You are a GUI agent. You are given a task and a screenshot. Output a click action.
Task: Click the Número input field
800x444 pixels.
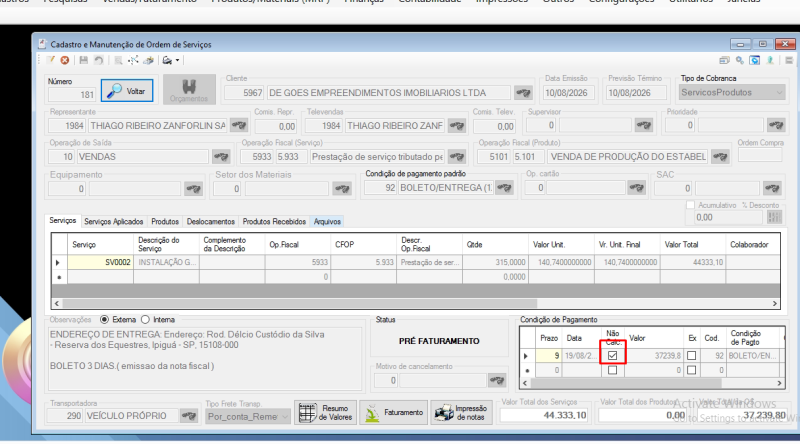point(71,94)
